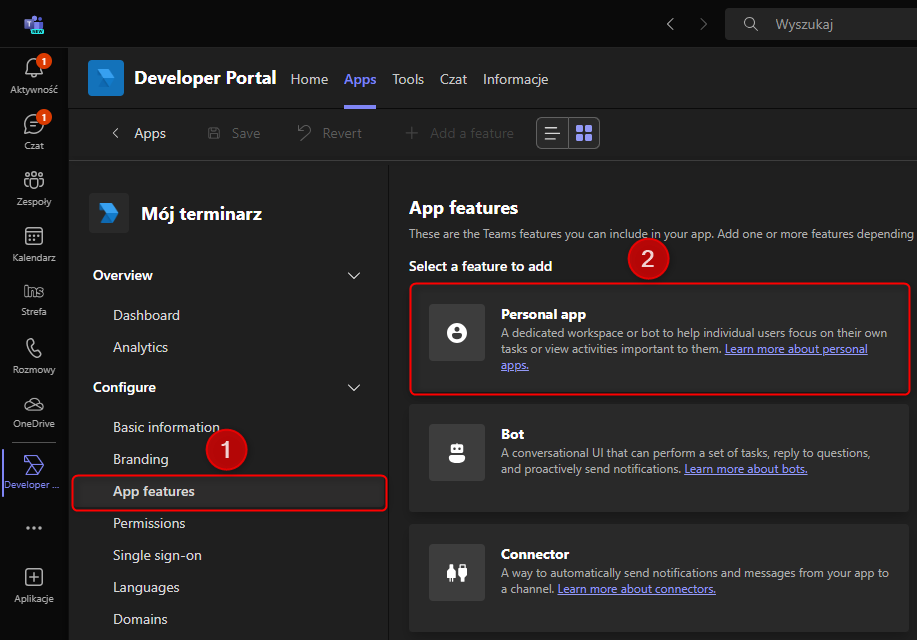This screenshot has width=917, height=640.
Task: Open the Home tab
Action: tap(309, 79)
